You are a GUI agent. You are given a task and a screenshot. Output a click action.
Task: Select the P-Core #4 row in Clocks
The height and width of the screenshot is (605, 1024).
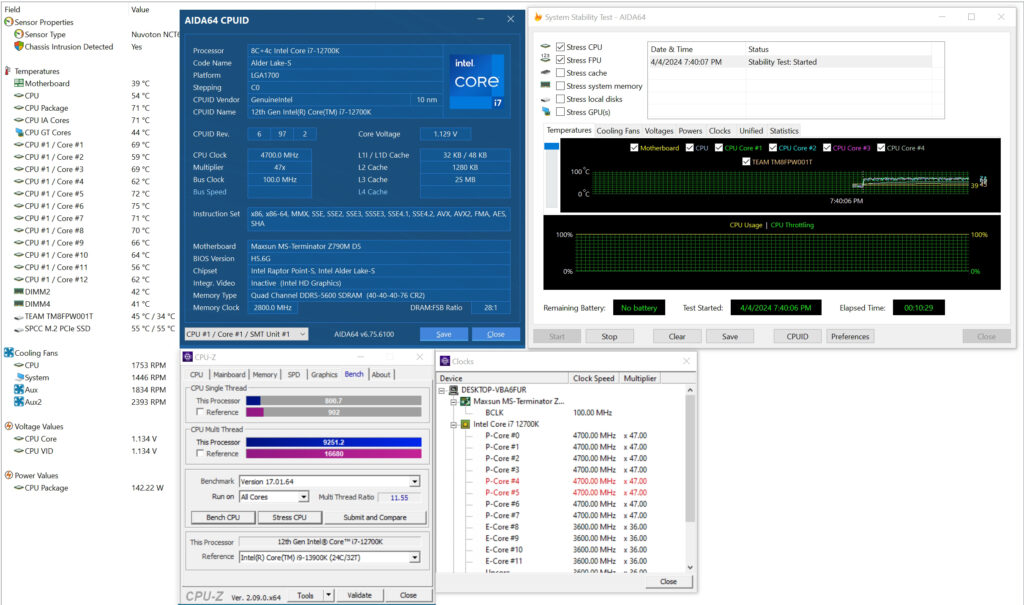click(566, 481)
